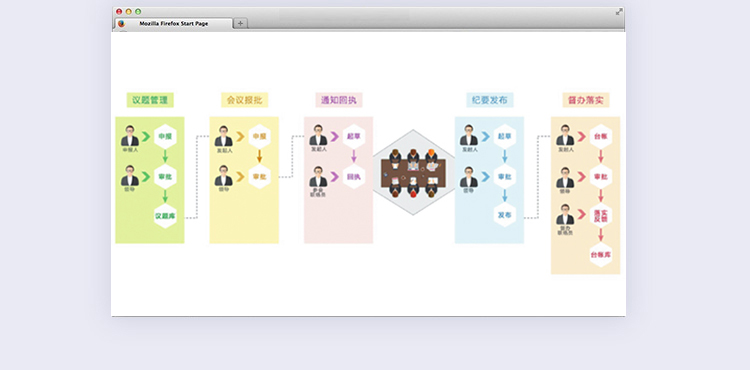Click the 通知回执 heading label
This screenshot has height=370, width=750.
pos(339,100)
